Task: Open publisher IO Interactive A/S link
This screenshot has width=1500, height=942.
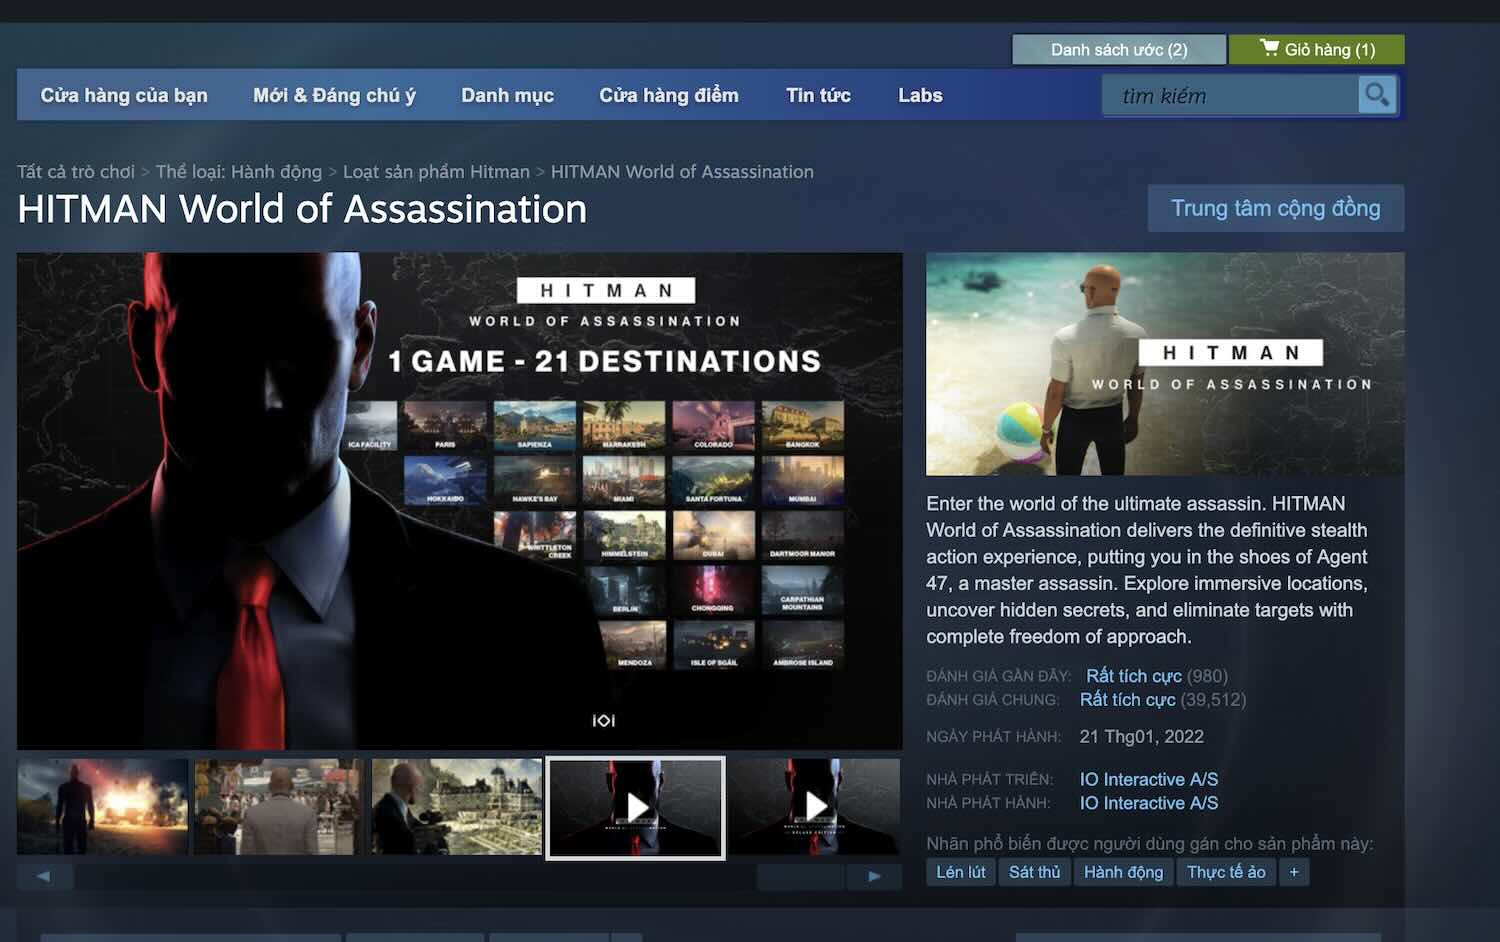Action: coord(1149,803)
